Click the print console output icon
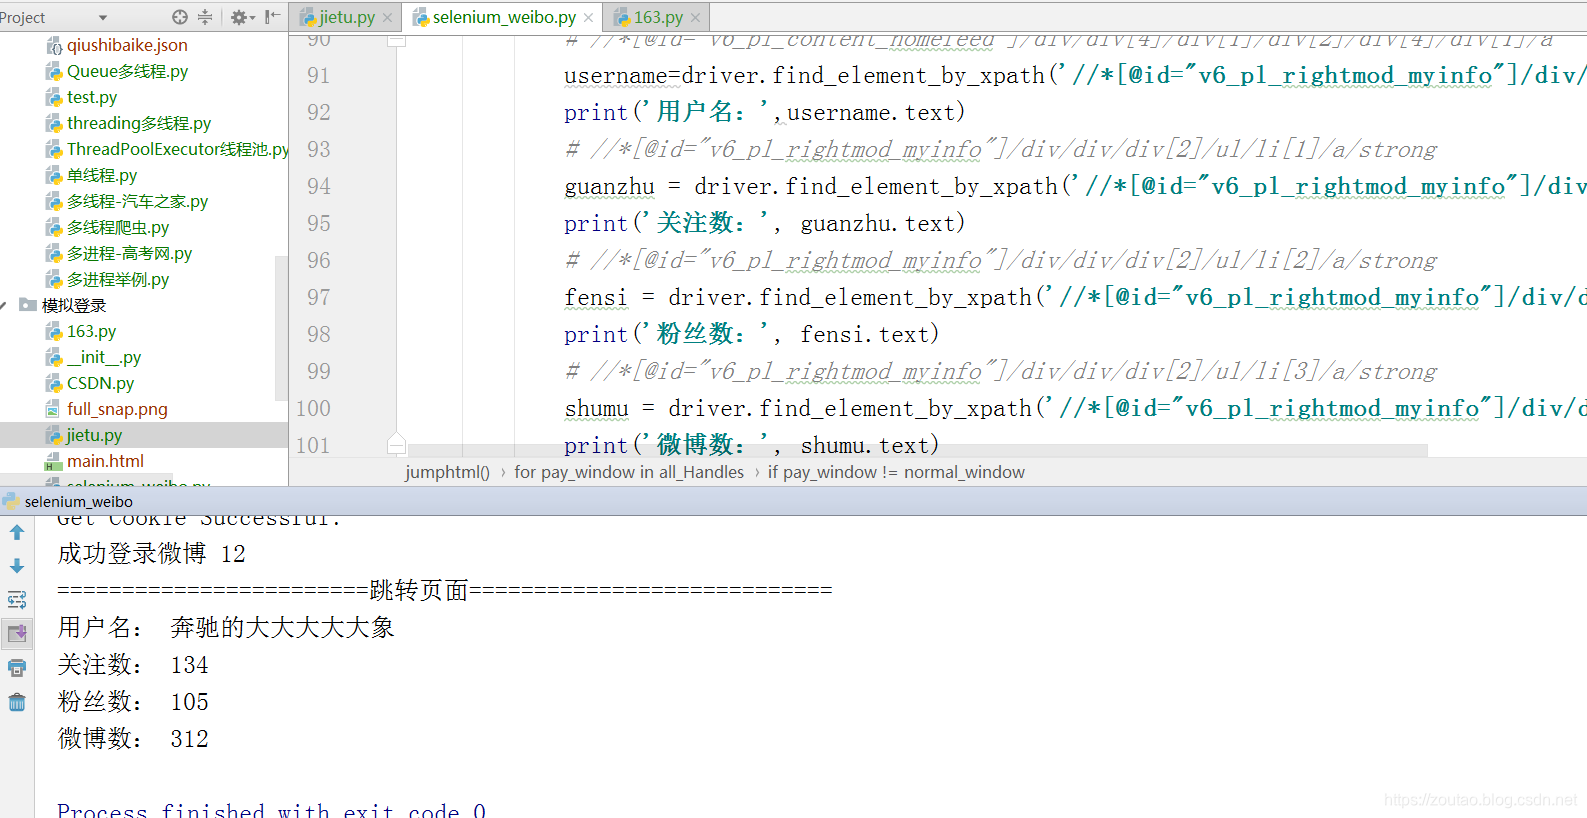Viewport: 1587px width, 818px height. click(17, 667)
